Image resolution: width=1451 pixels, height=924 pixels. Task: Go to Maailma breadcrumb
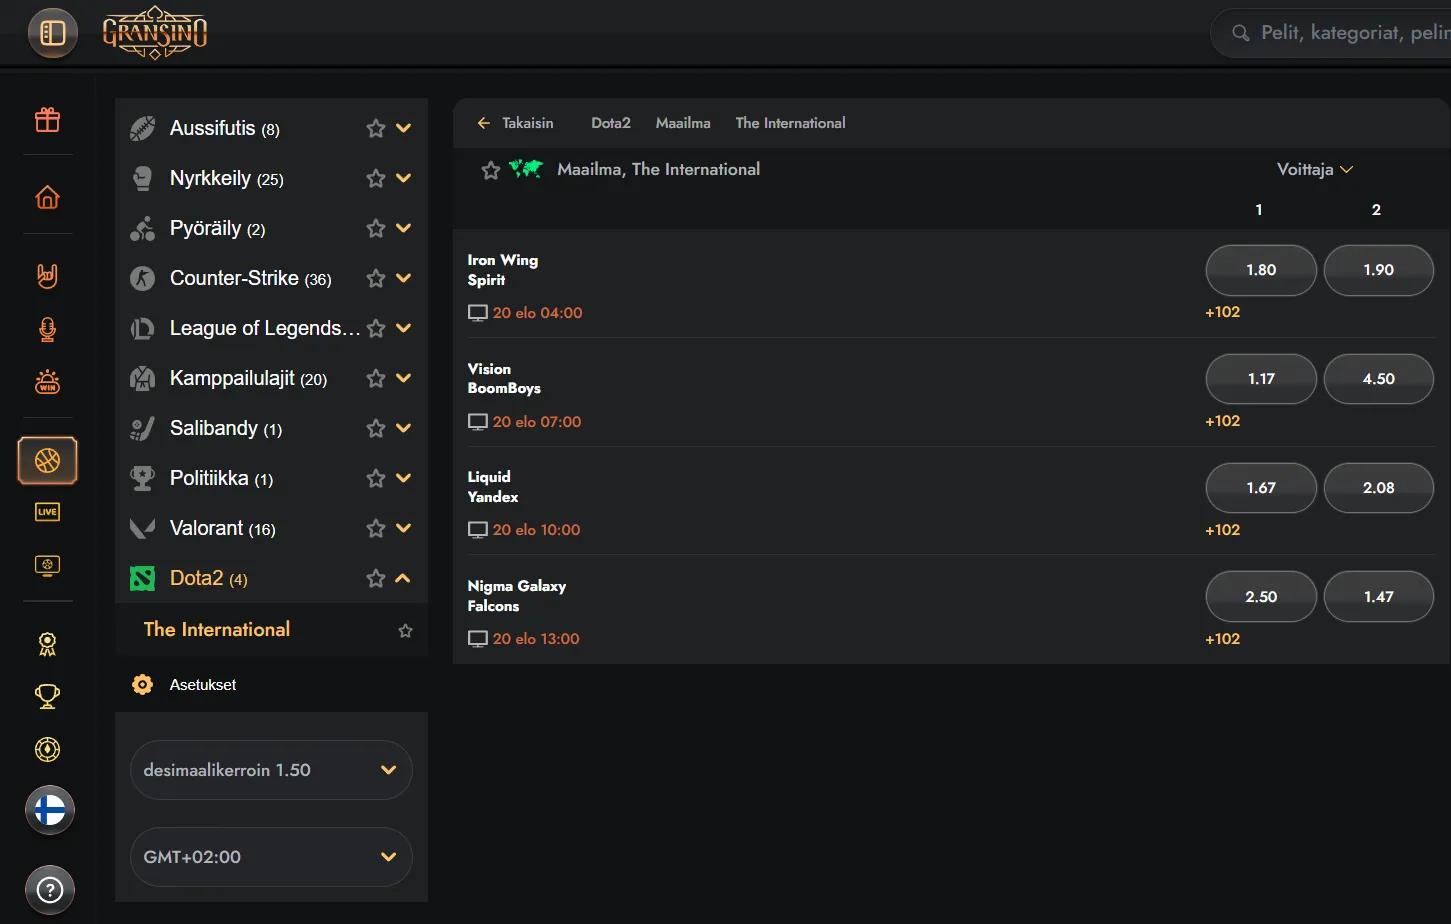683,123
